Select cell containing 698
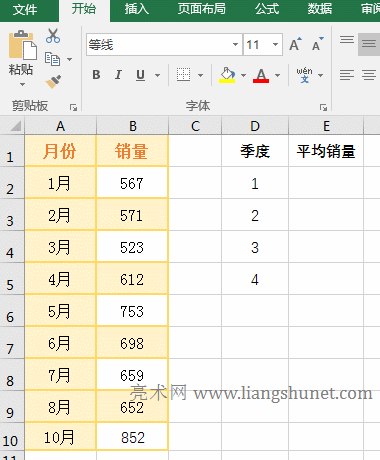Screen dimensions: 380x460 pos(133,343)
